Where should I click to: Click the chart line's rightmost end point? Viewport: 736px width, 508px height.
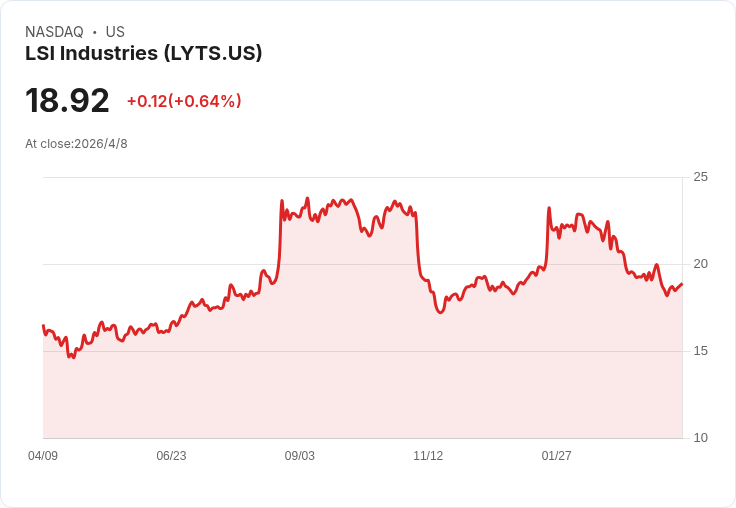(x=682, y=284)
